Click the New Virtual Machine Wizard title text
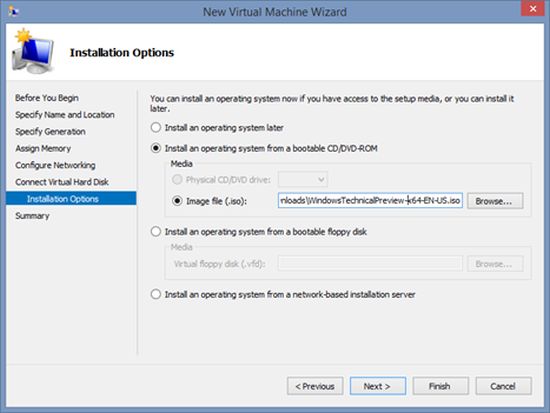Image resolution: width=550 pixels, height=413 pixels. click(275, 12)
